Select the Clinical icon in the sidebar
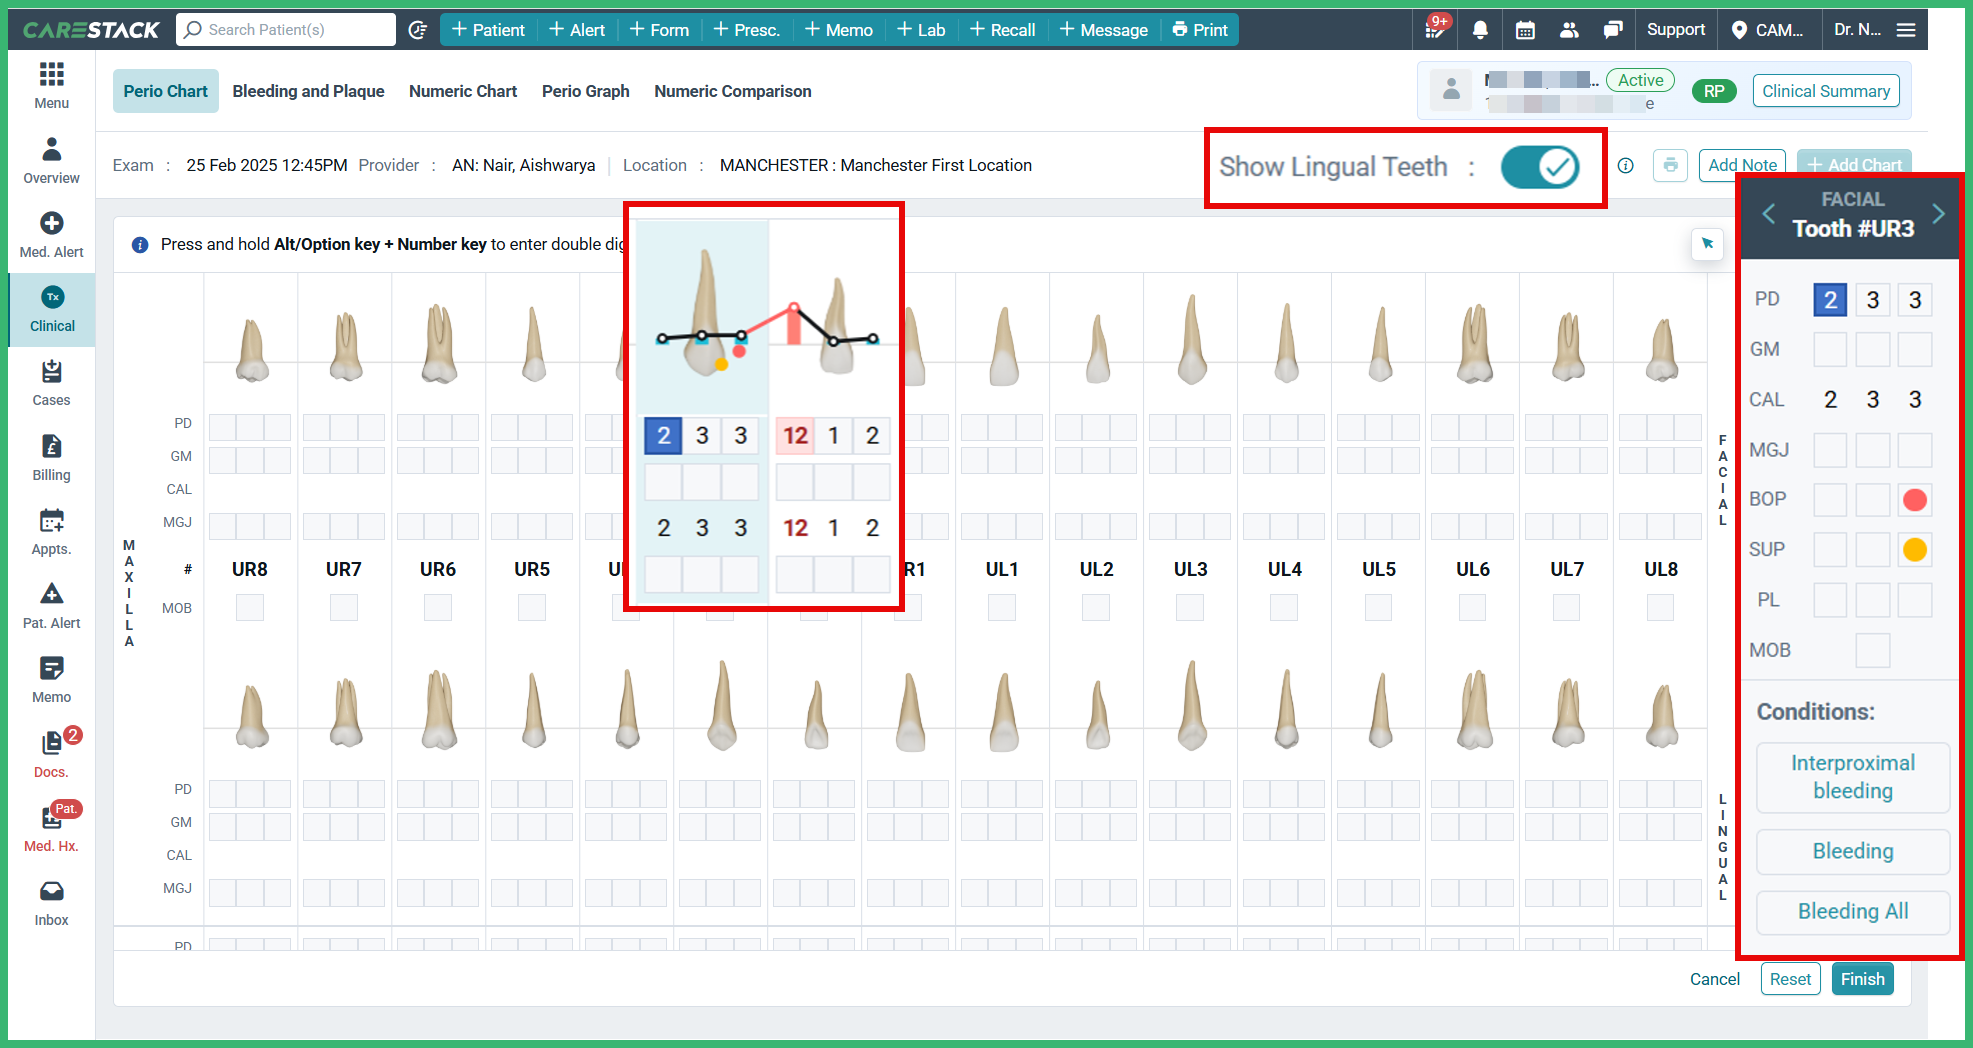This screenshot has width=1973, height=1048. pos(51,308)
